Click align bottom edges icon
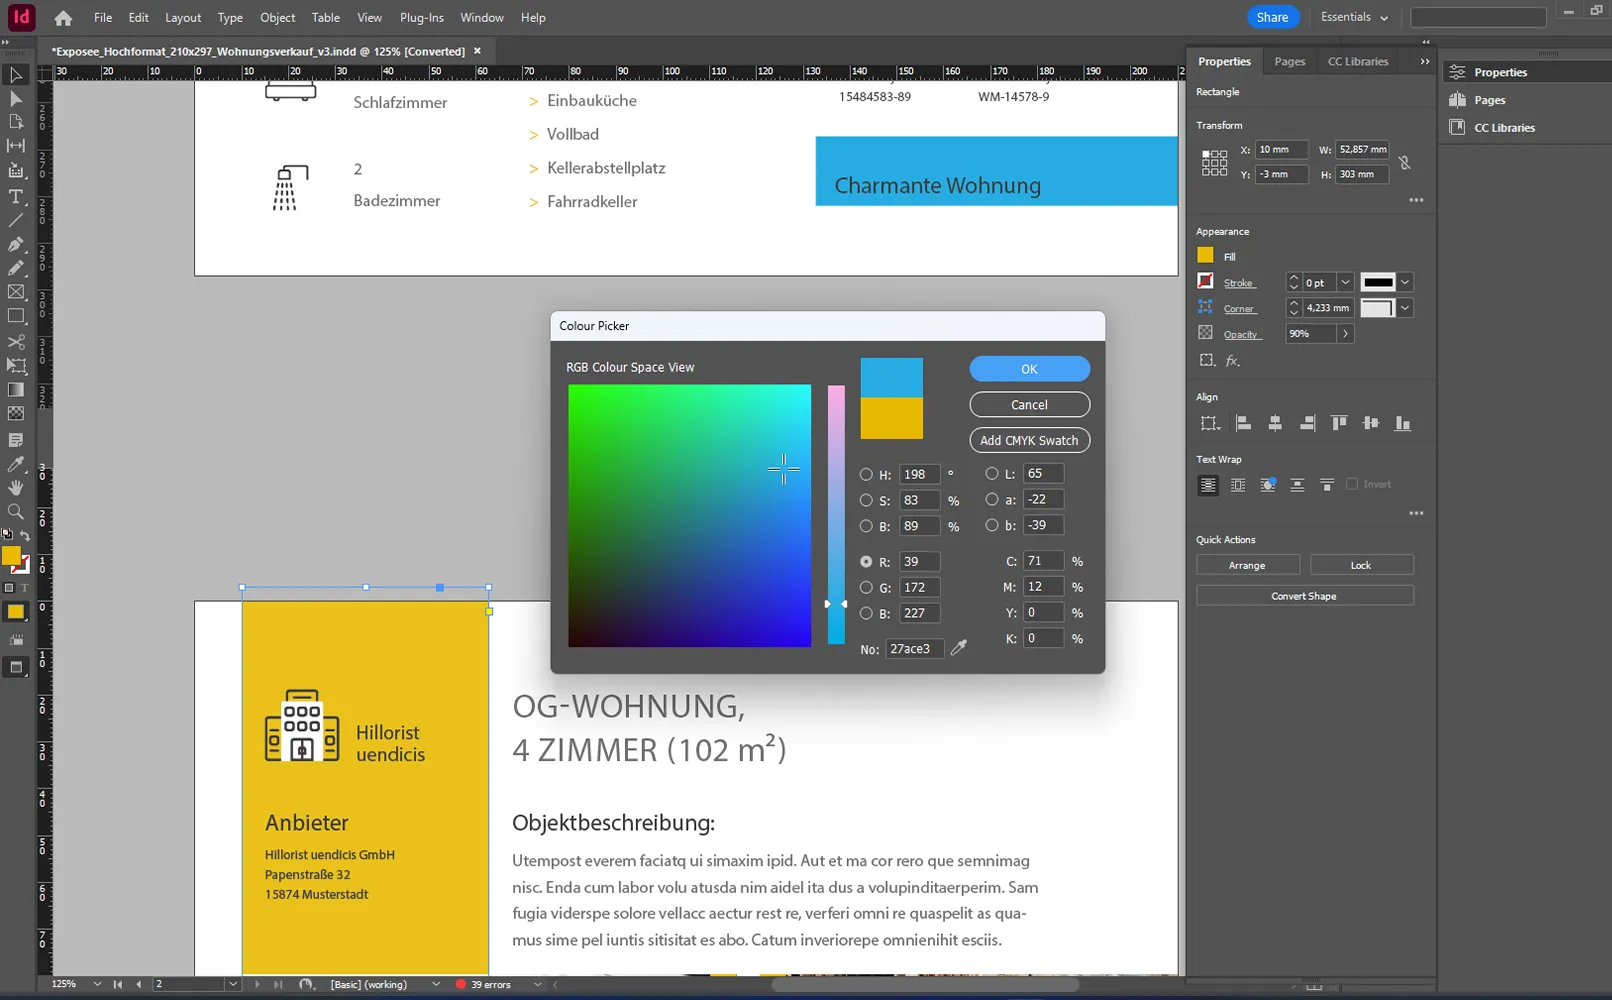The width and height of the screenshot is (1612, 1000). pos(1403,424)
